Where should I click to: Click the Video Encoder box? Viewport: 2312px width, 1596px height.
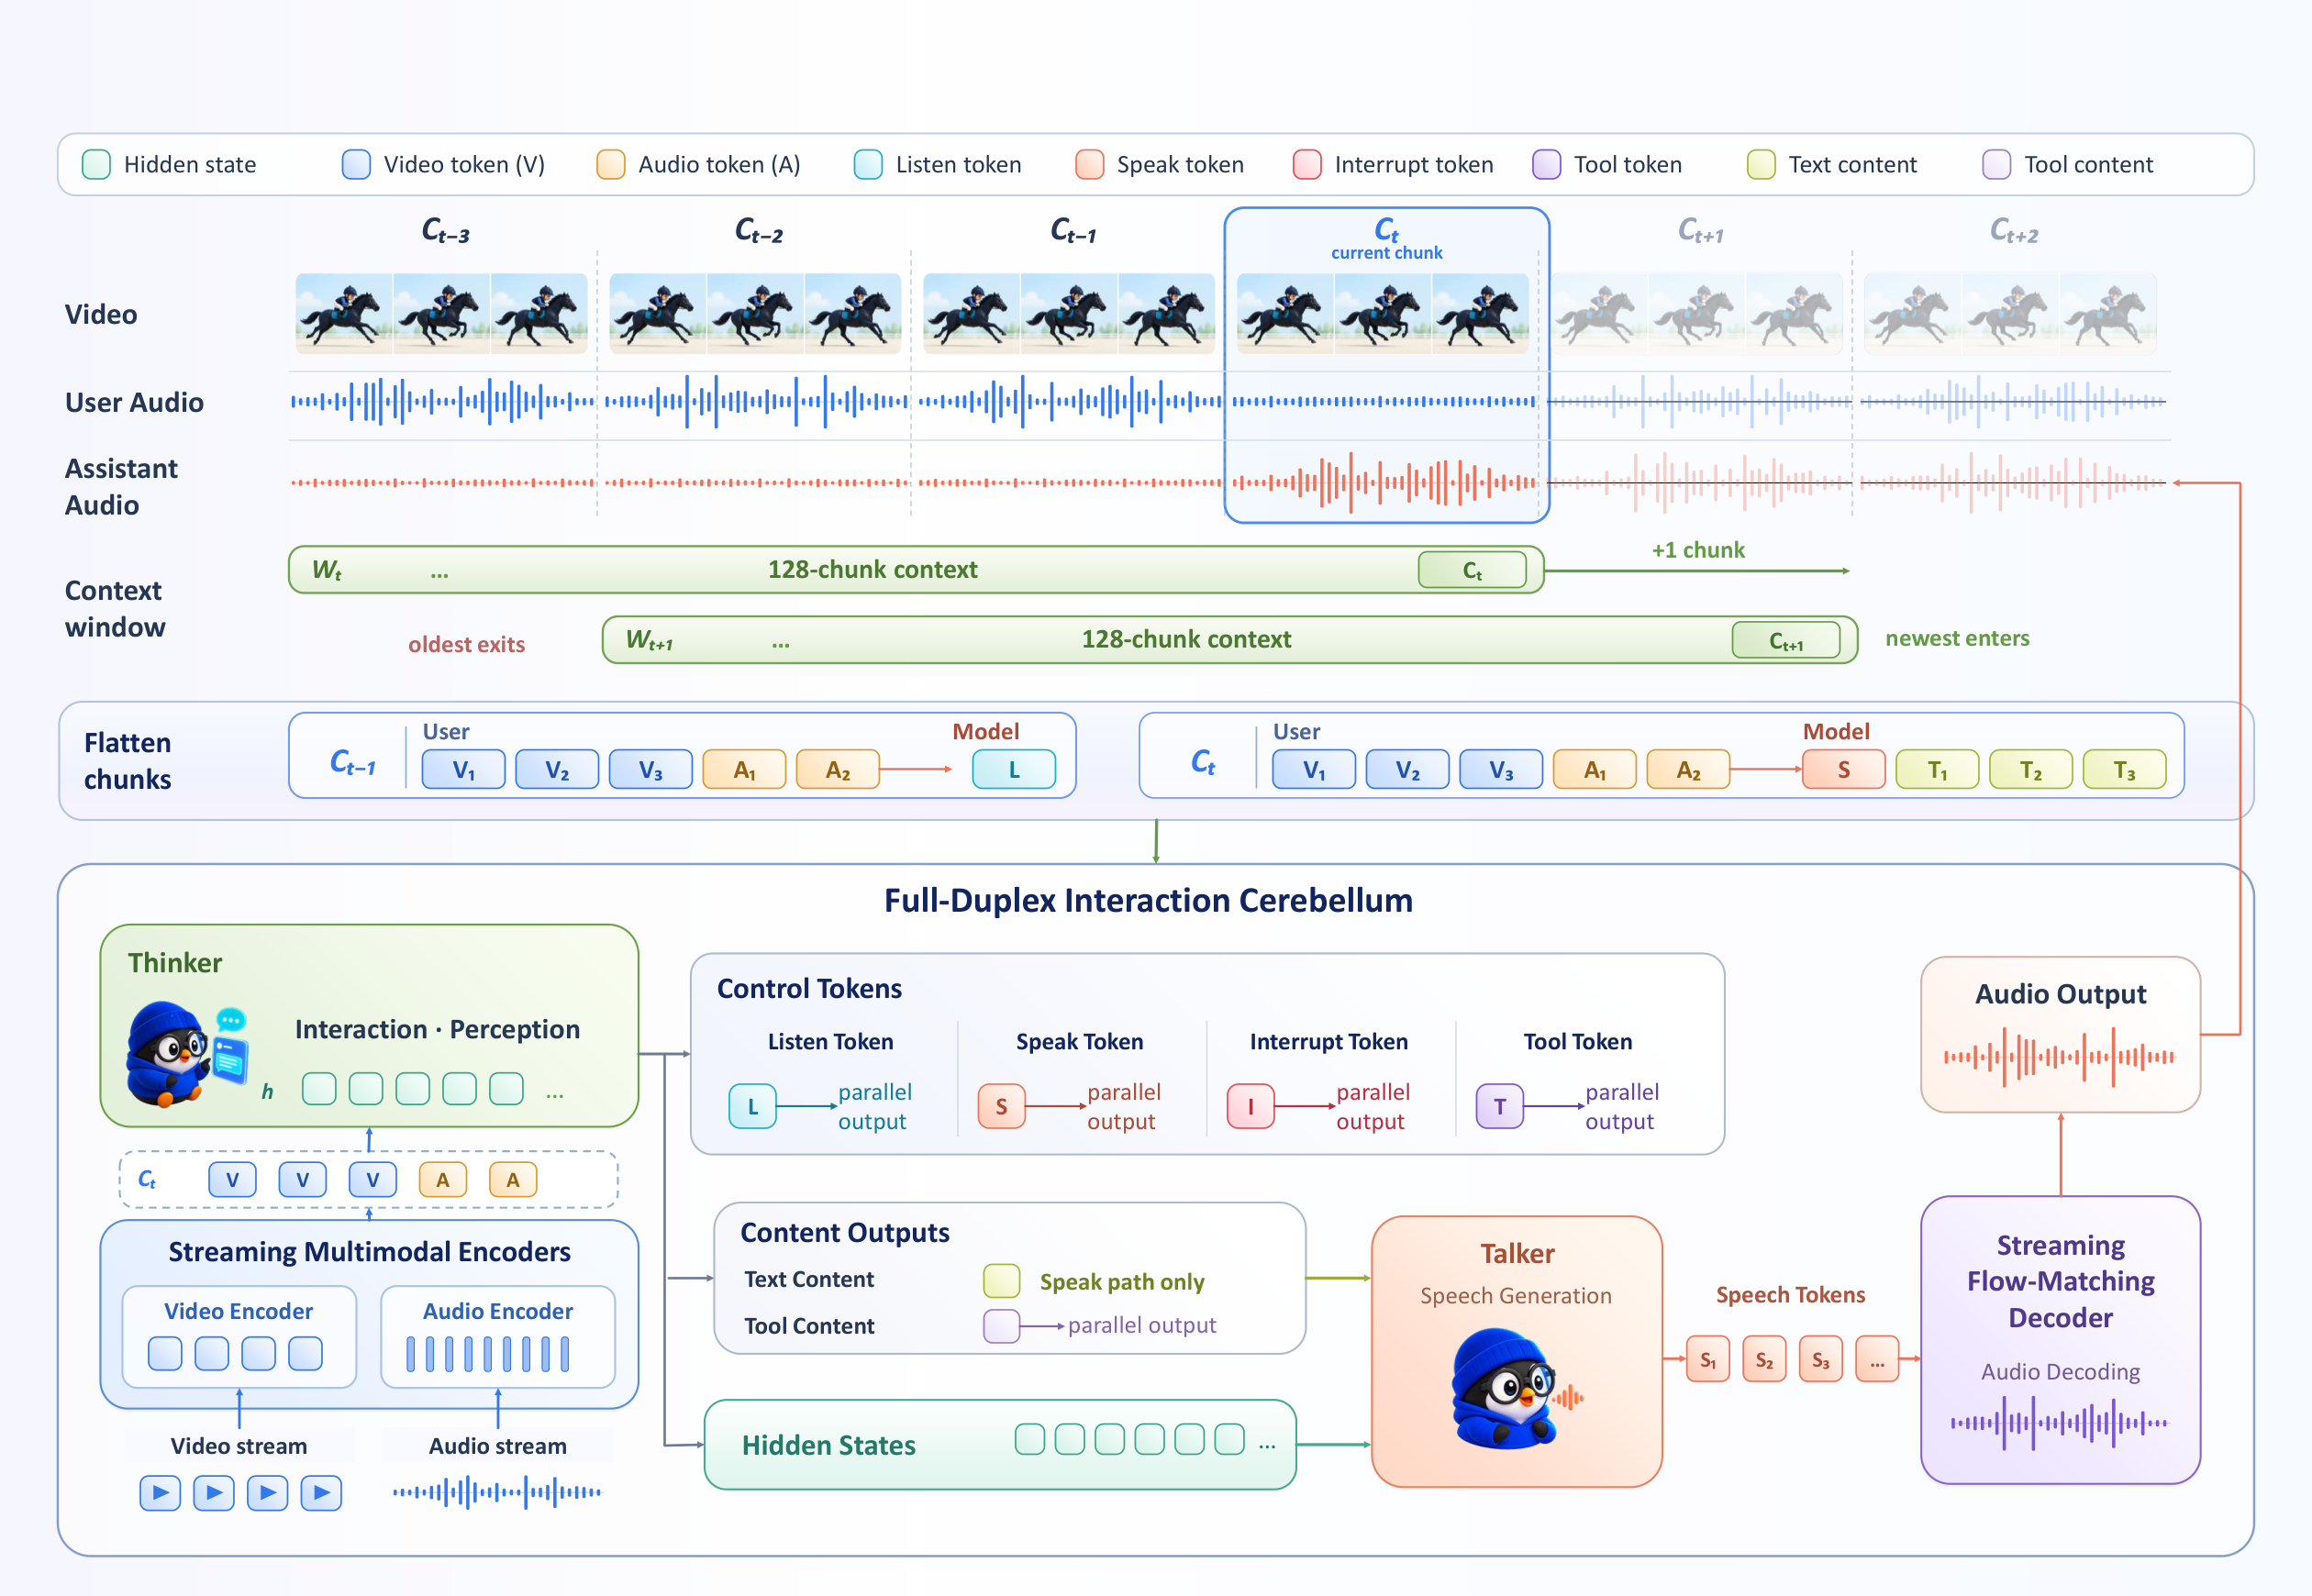click(x=238, y=1337)
